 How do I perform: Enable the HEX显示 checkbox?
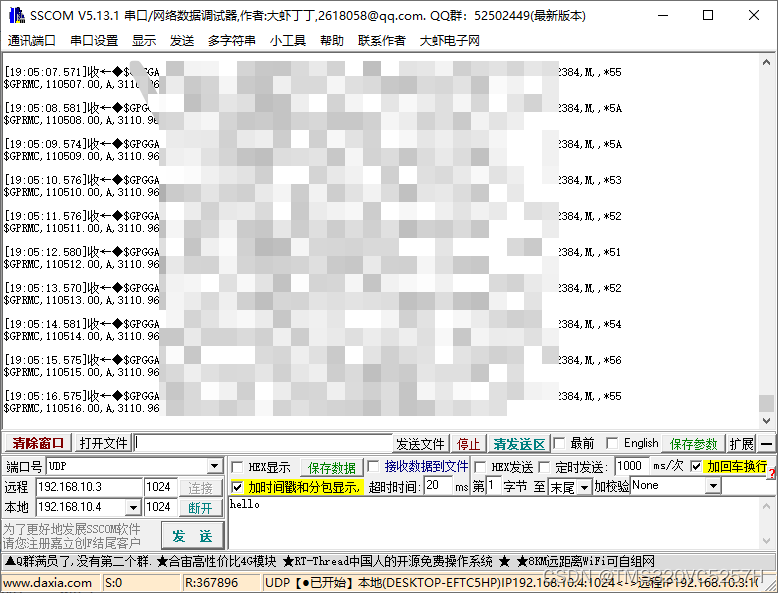(237, 467)
